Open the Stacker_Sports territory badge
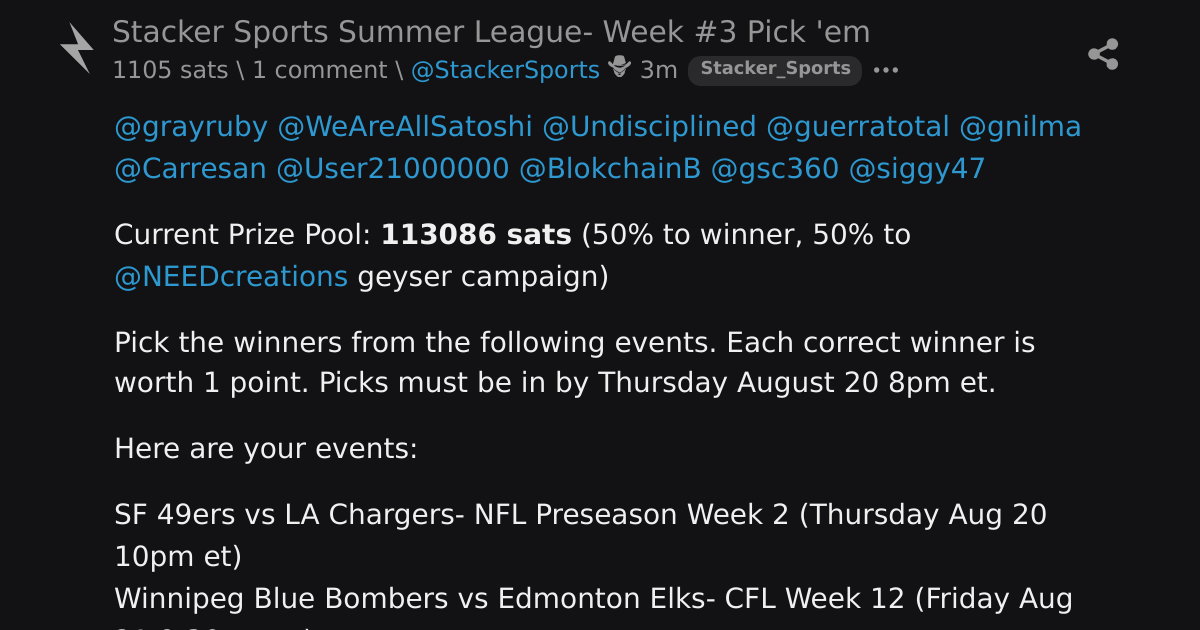1200x630 pixels. tap(775, 69)
